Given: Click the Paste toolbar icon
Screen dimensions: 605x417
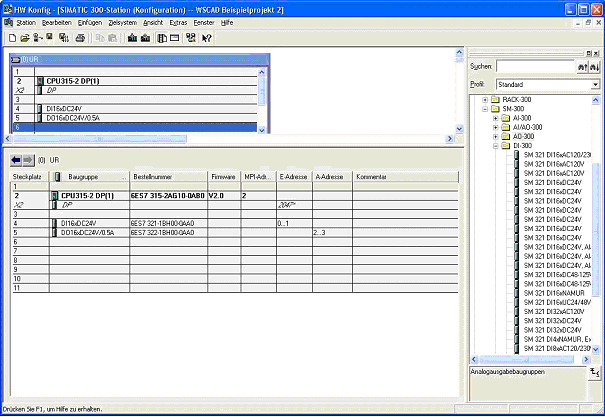Looking at the screenshot, I should (112, 38).
